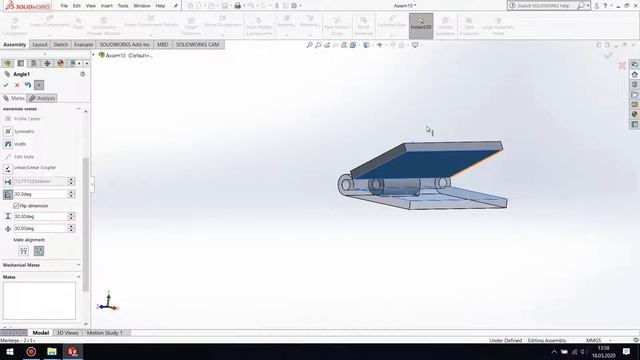This screenshot has width=640, height=360.
Task: Open the DimXpertManager crosshair tab
Action: pos(47,63)
